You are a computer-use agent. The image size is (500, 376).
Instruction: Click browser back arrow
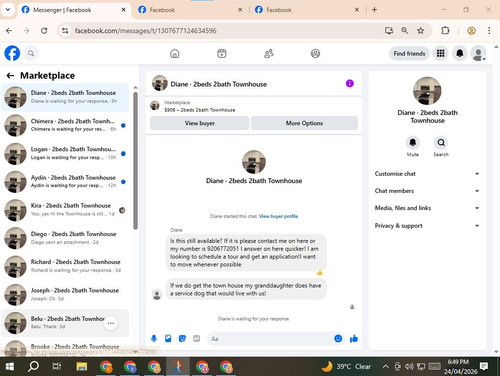tap(9, 31)
